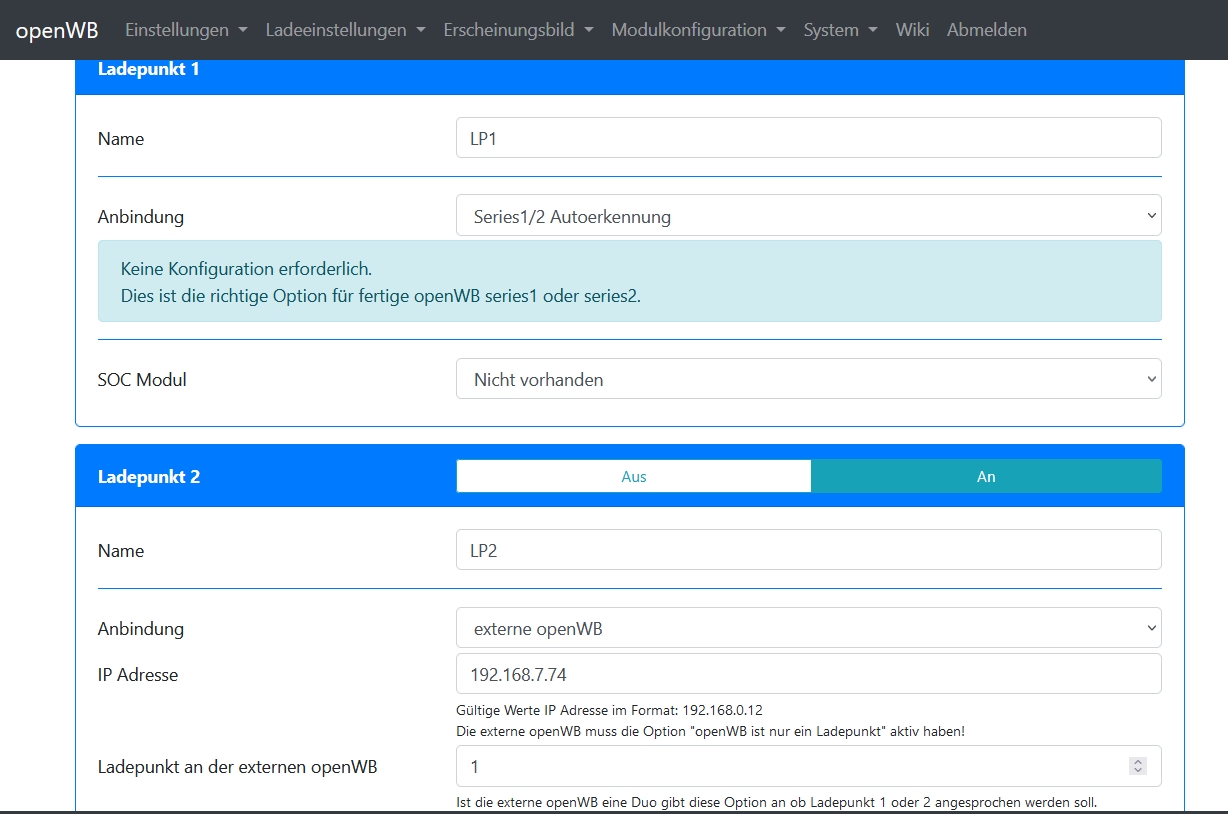The width and height of the screenshot is (1228, 814).
Task: Click the LP2 name input field
Action: 808,550
